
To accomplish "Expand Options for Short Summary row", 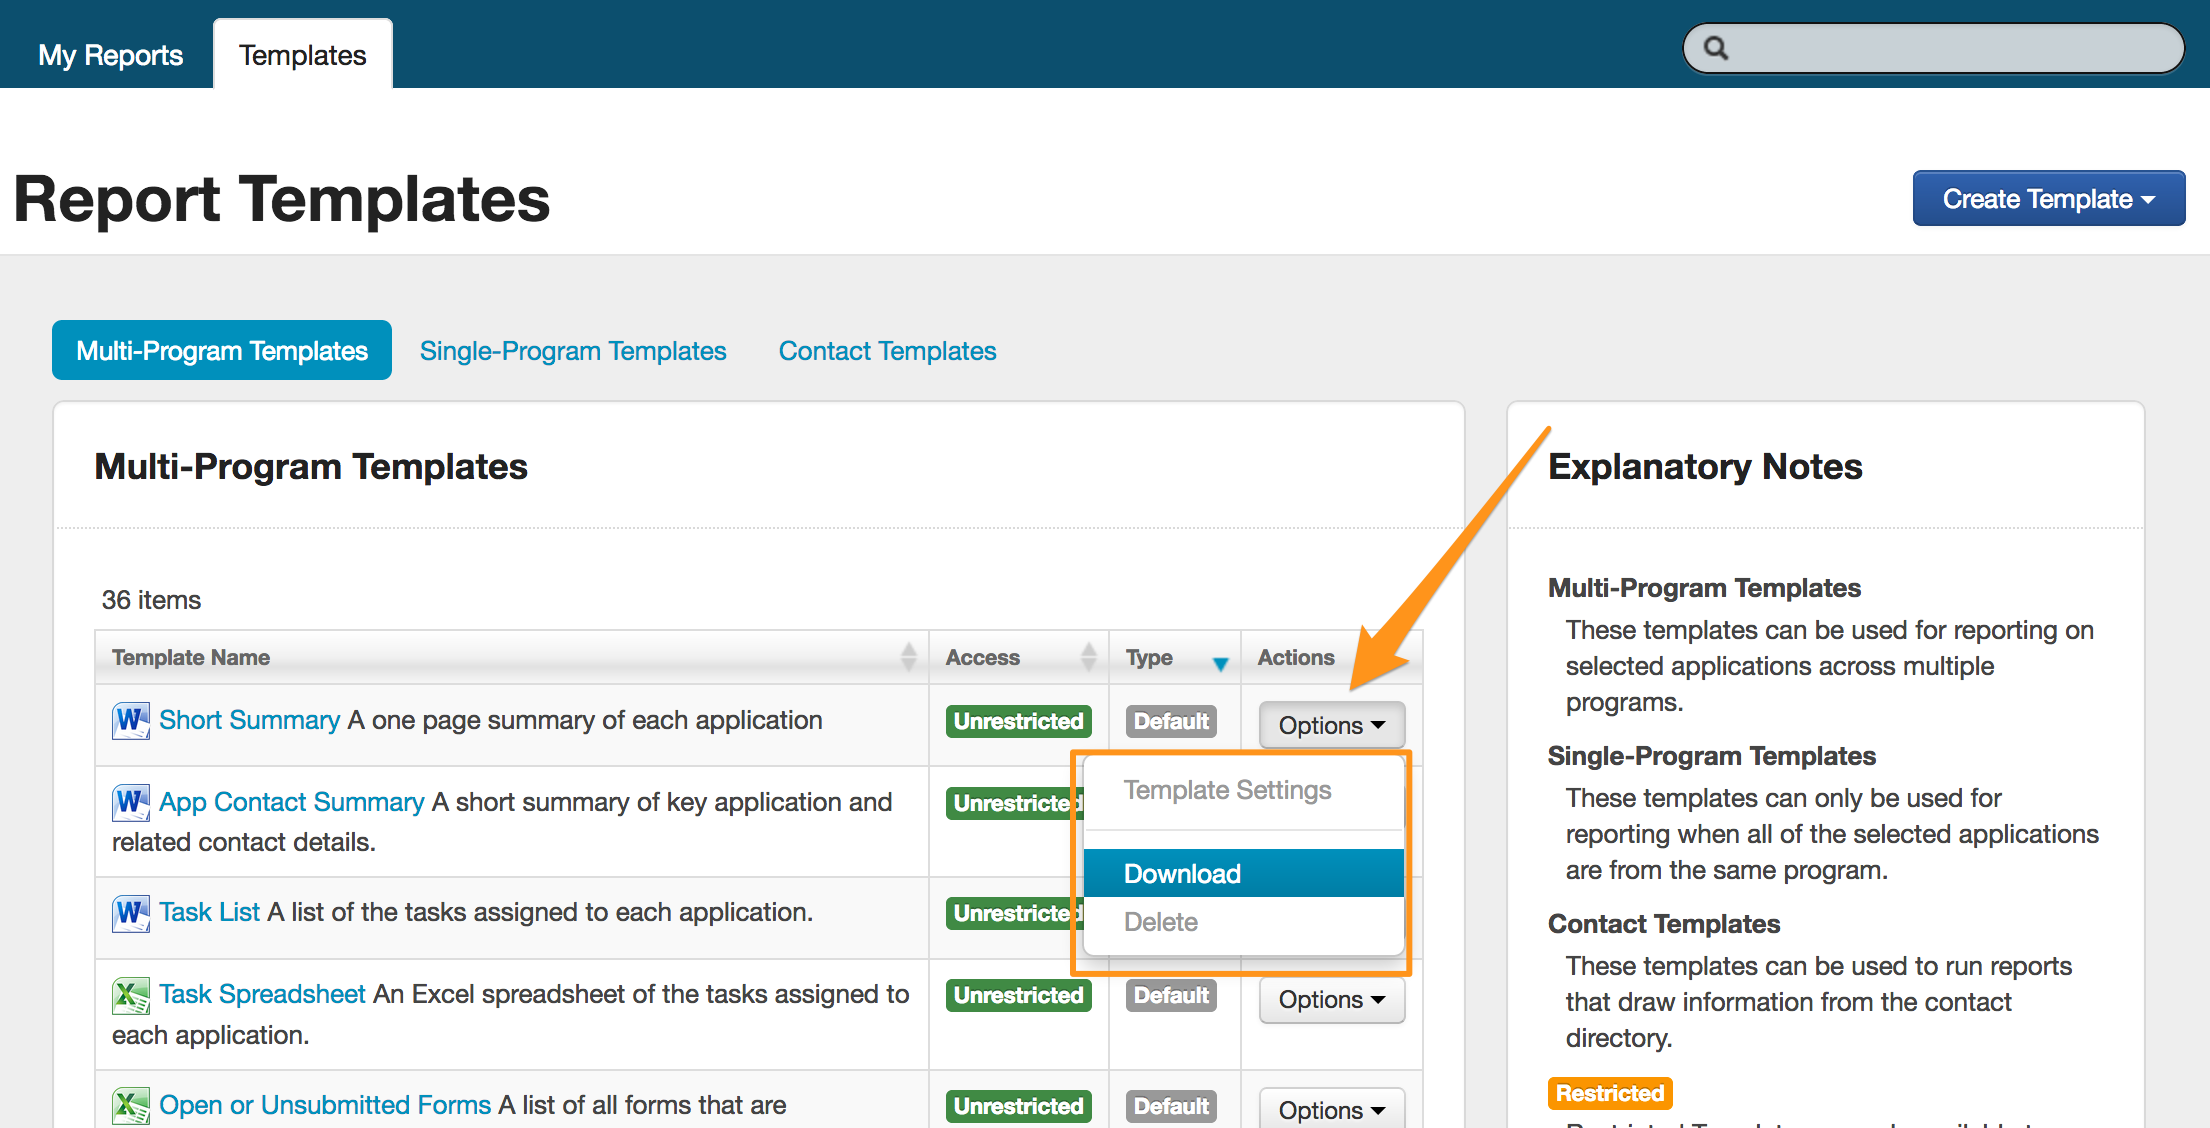I will click(1331, 725).
